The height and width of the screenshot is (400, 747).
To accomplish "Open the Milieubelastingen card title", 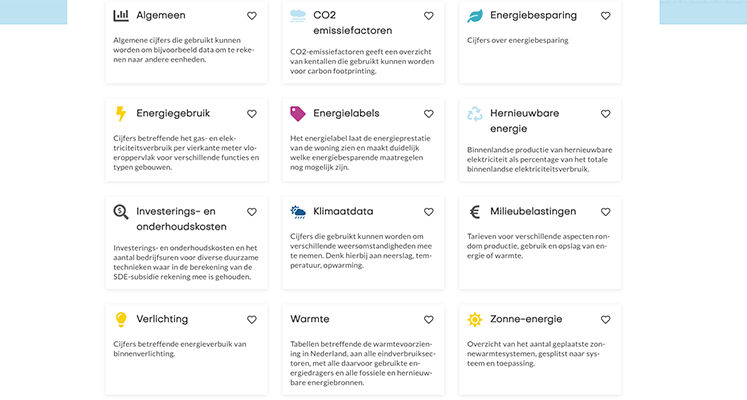I will [x=533, y=211].
